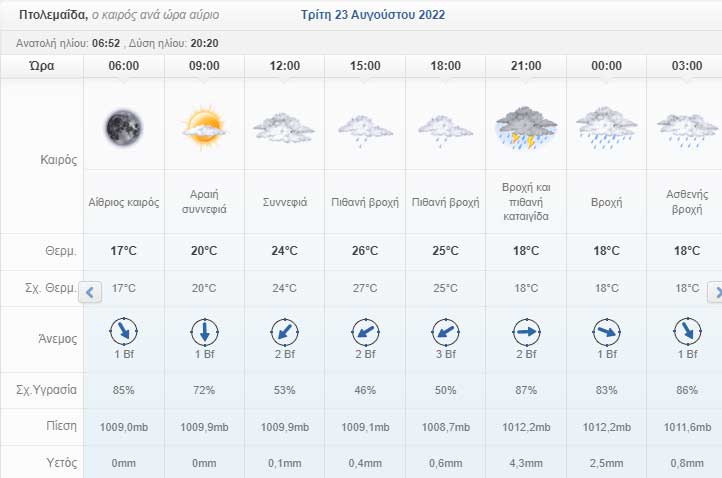Click the possible rain icon at 18:00
The image size is (722, 478).
445,131
